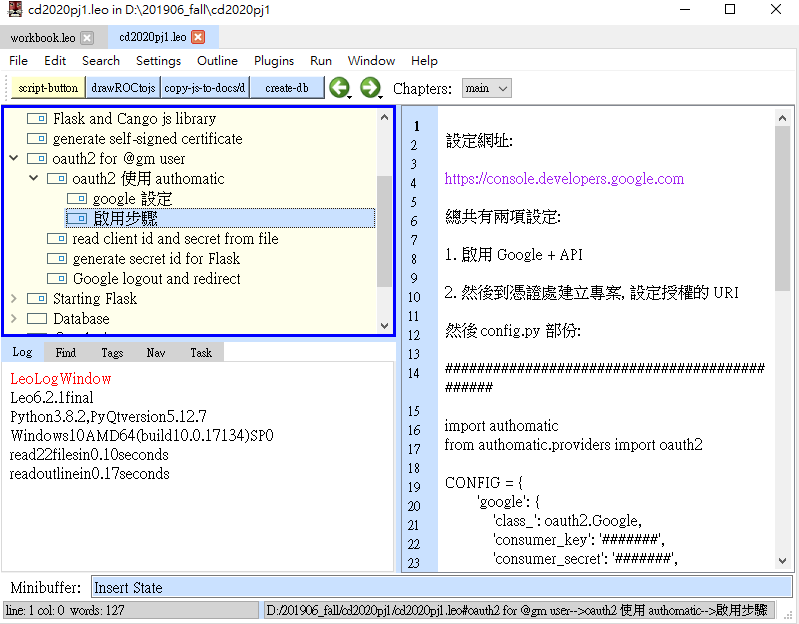This screenshot has width=799, height=624.
Task: Click the node icon beside Starting Flask
Action: [x=37, y=299]
